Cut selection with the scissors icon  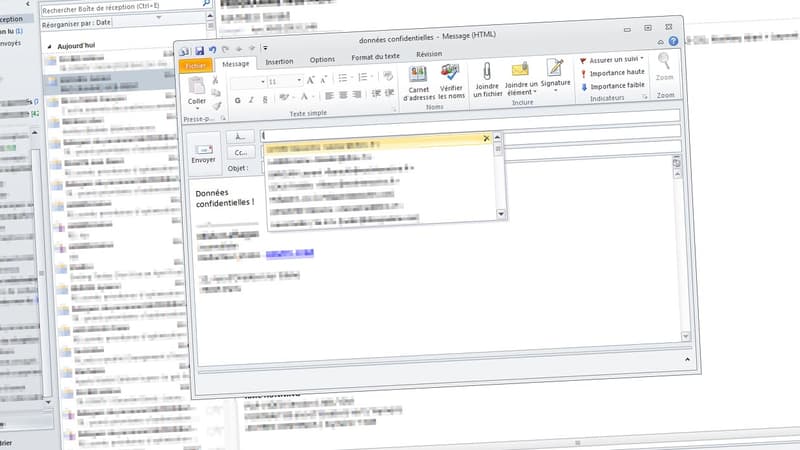click(x=215, y=80)
